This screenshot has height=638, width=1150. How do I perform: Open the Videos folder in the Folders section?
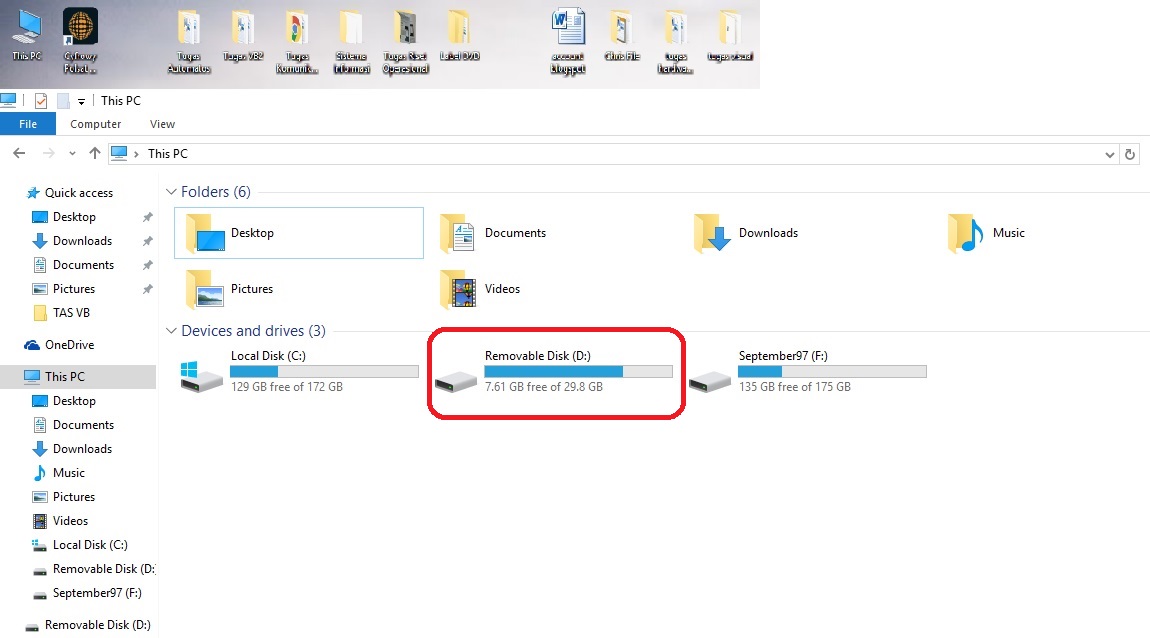pyautogui.click(x=500, y=289)
